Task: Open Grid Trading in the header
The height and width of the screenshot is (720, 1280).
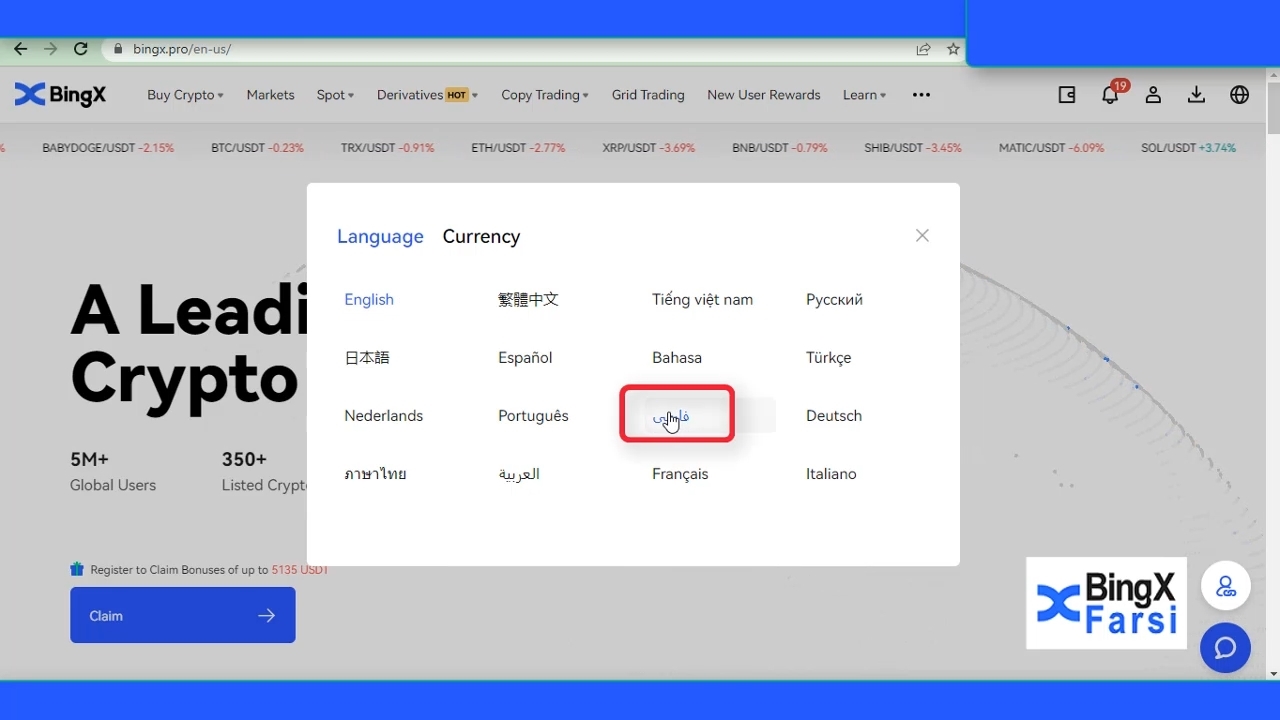Action: tap(648, 95)
